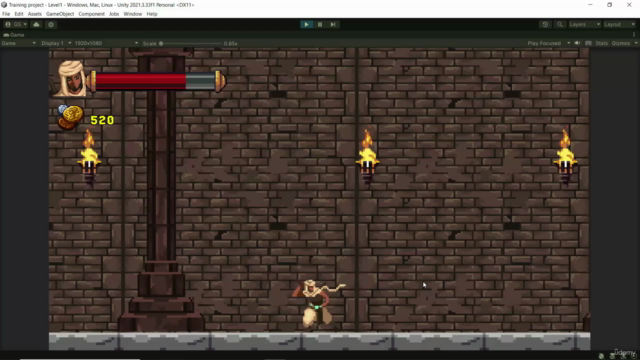
Task: Advance one frame with the Step button
Action: [x=333, y=24]
